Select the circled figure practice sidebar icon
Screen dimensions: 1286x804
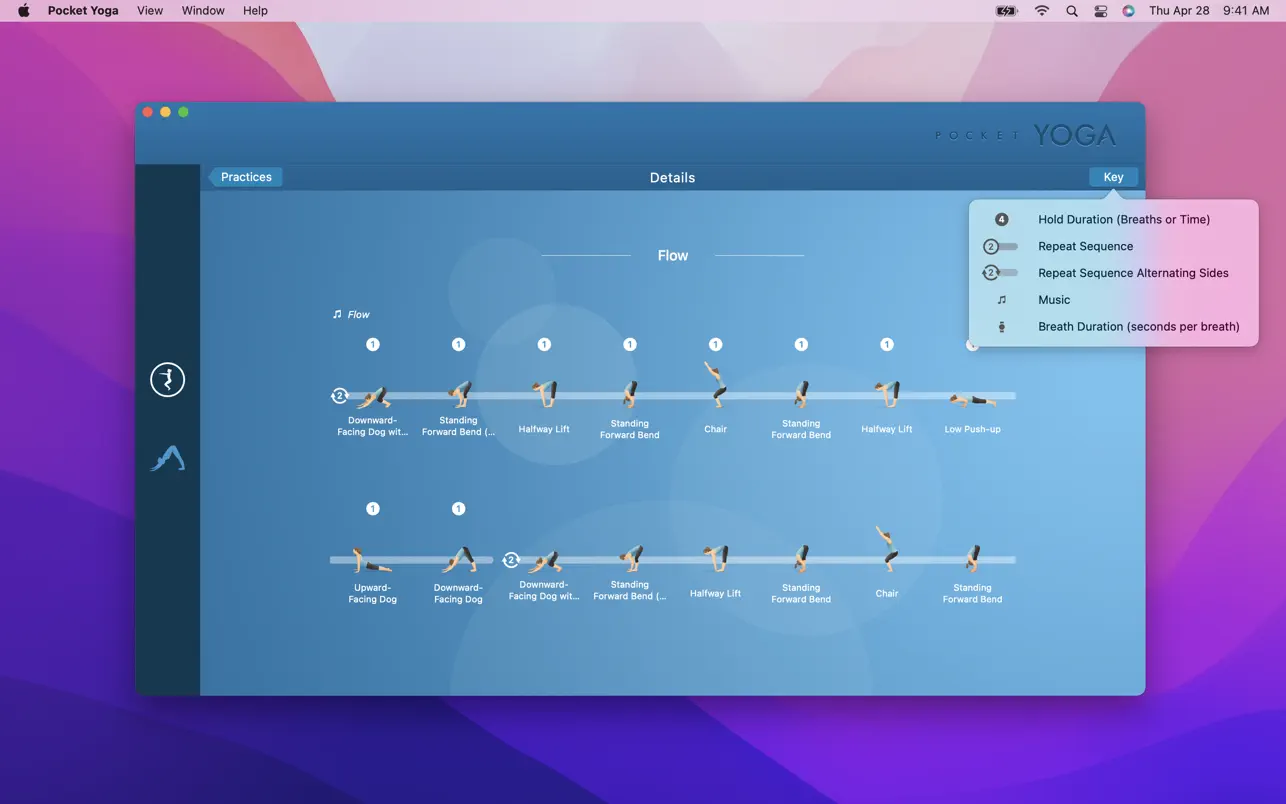tap(167, 380)
